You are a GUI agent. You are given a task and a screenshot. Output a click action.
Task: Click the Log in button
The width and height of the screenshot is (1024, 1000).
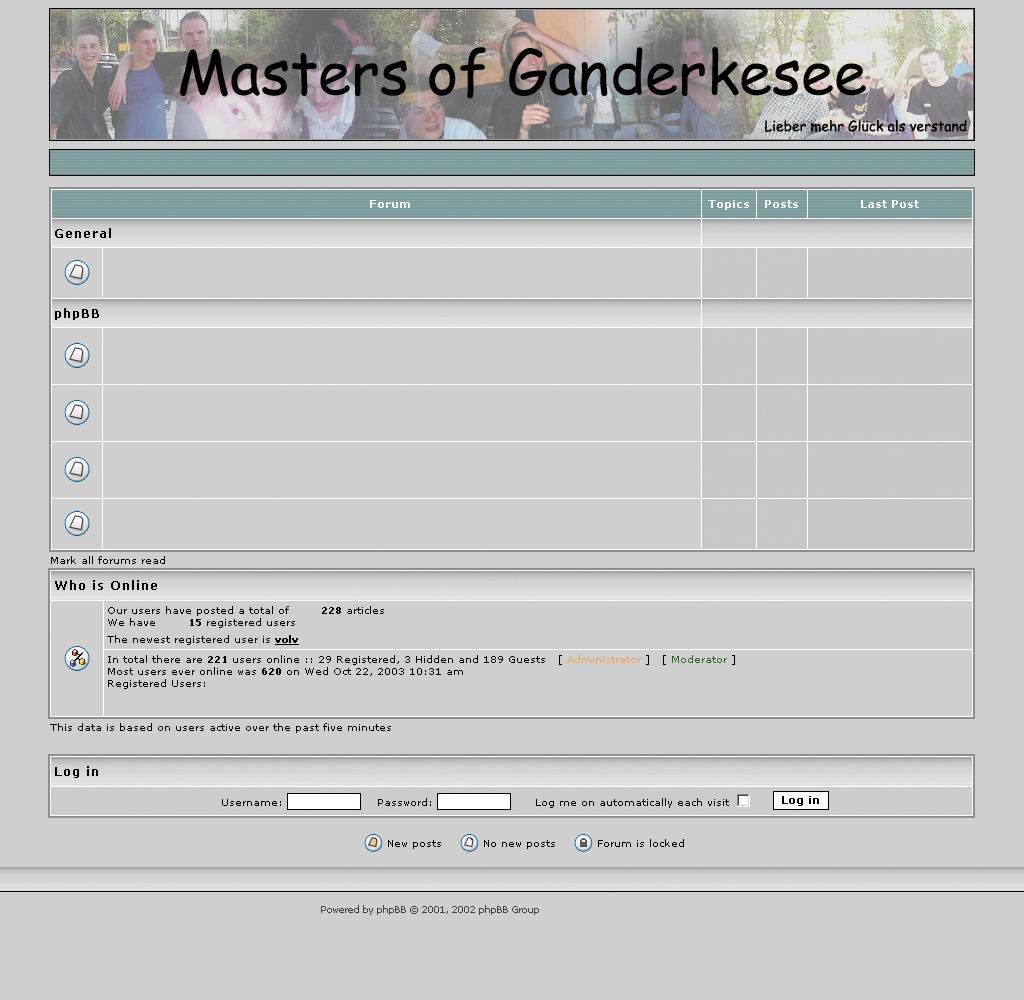click(801, 801)
